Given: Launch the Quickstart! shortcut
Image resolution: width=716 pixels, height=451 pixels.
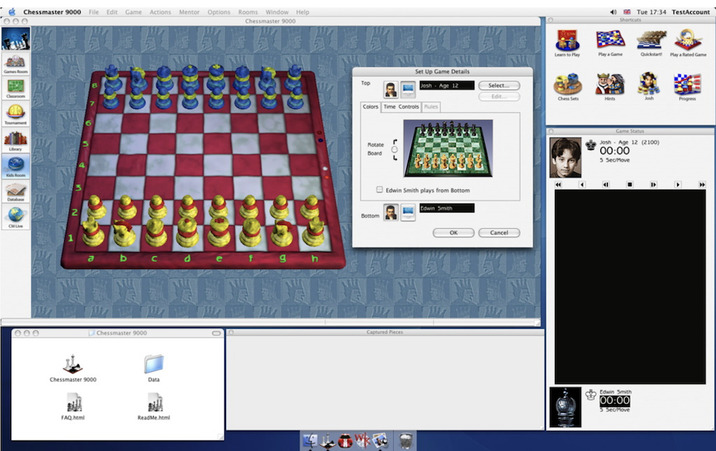Looking at the screenshot, I should (x=646, y=41).
